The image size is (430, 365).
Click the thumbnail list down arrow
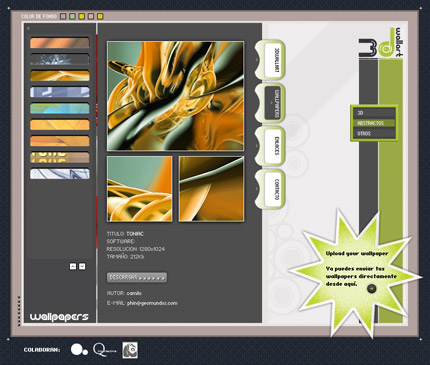point(82,266)
